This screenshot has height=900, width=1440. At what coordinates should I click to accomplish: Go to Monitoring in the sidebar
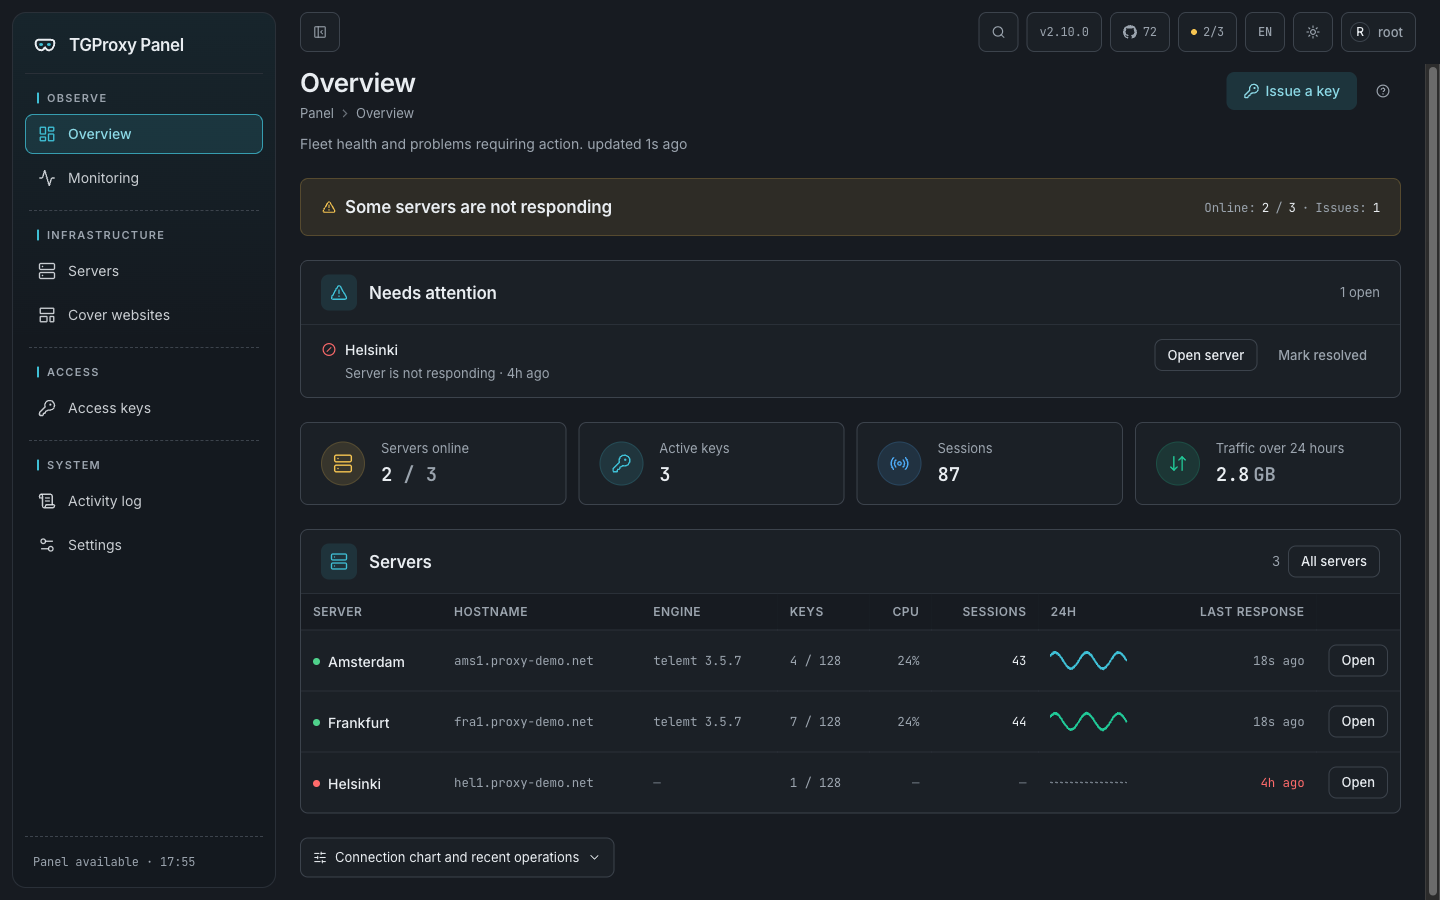144,178
